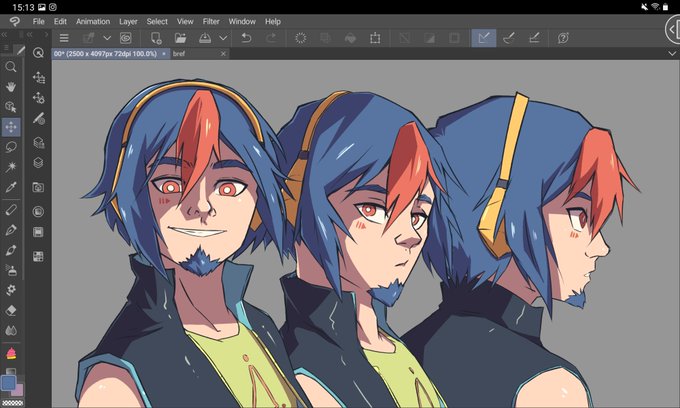The image size is (680, 408).
Task: Clear selection with dotted circle icon
Action: (301, 38)
